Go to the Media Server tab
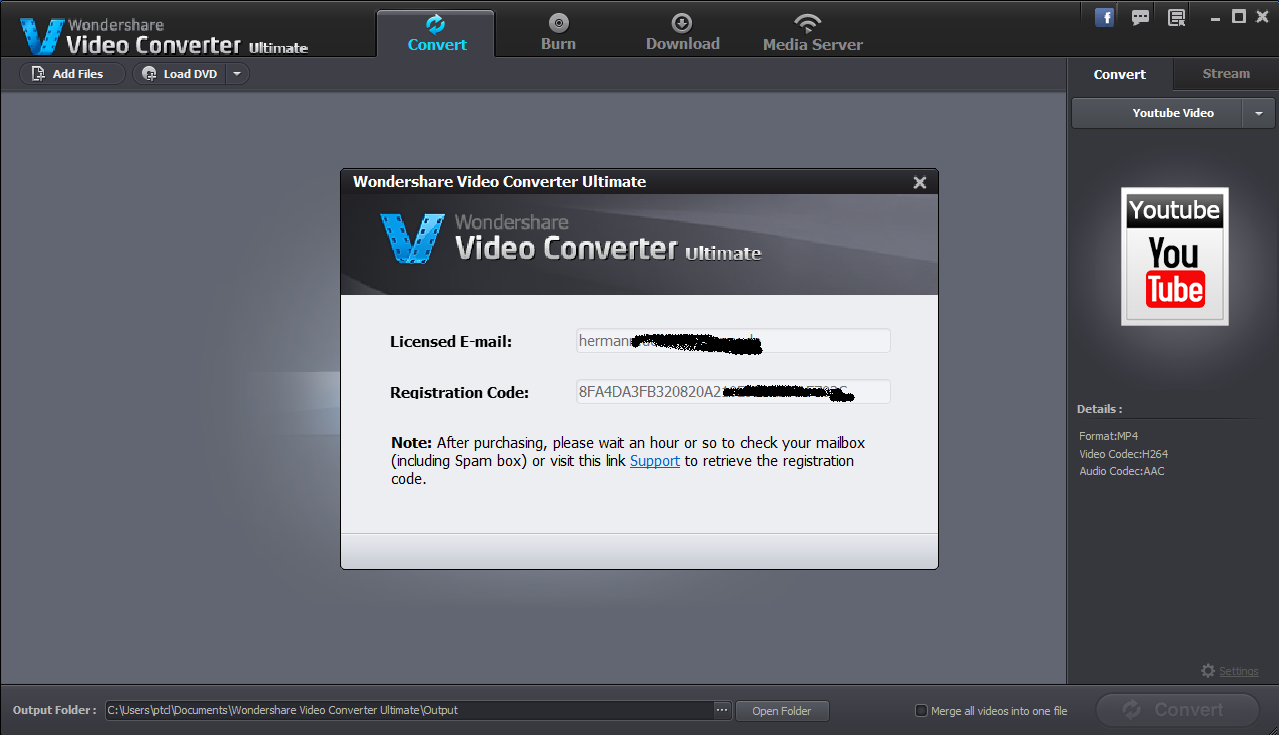Viewport: 1279px width, 735px height. pos(812,32)
